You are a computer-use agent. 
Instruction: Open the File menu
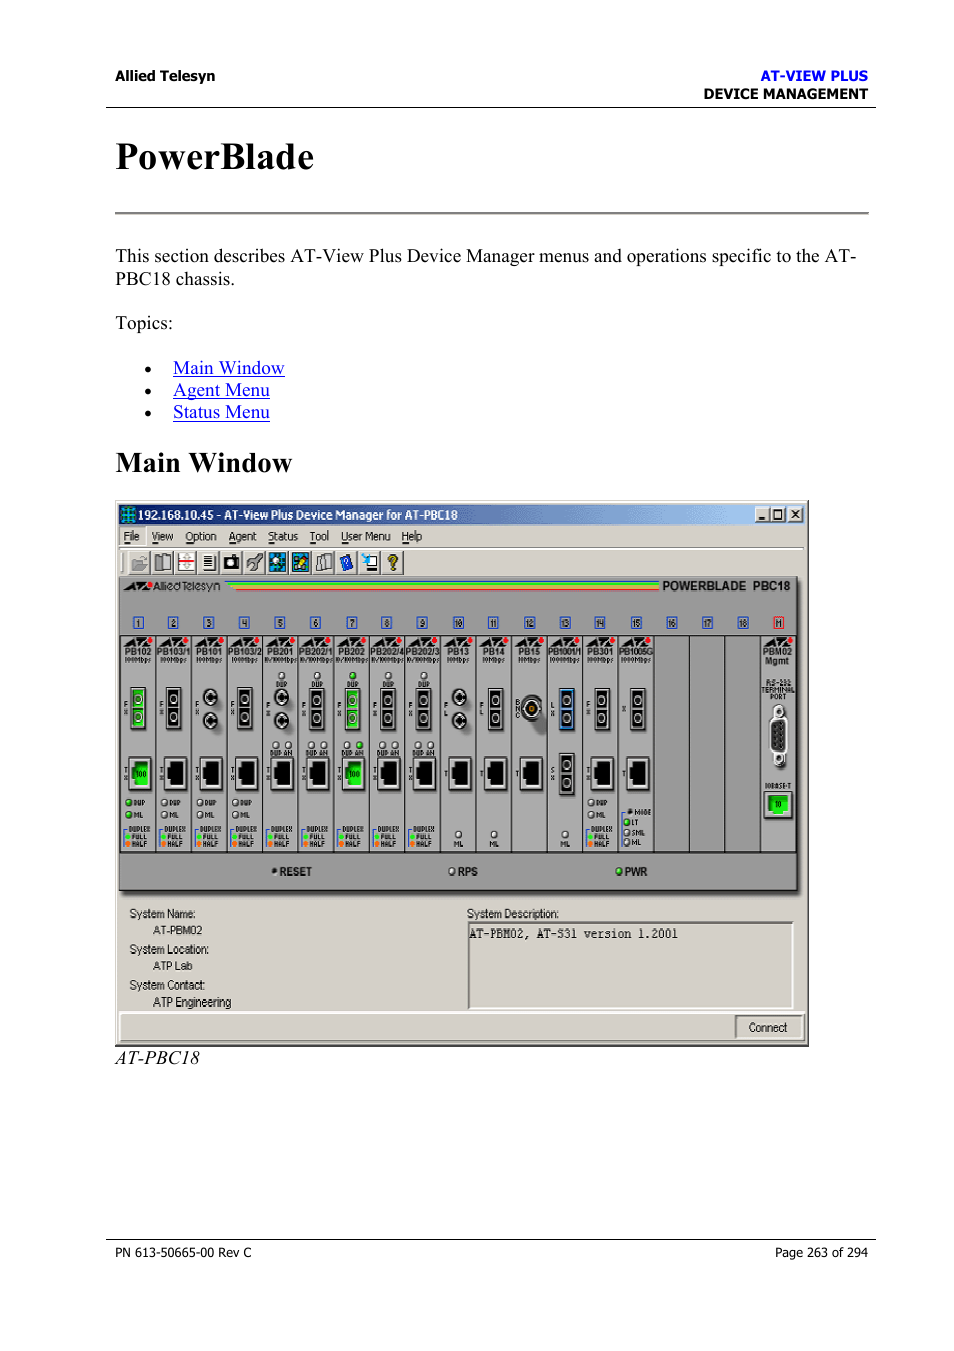tap(131, 537)
